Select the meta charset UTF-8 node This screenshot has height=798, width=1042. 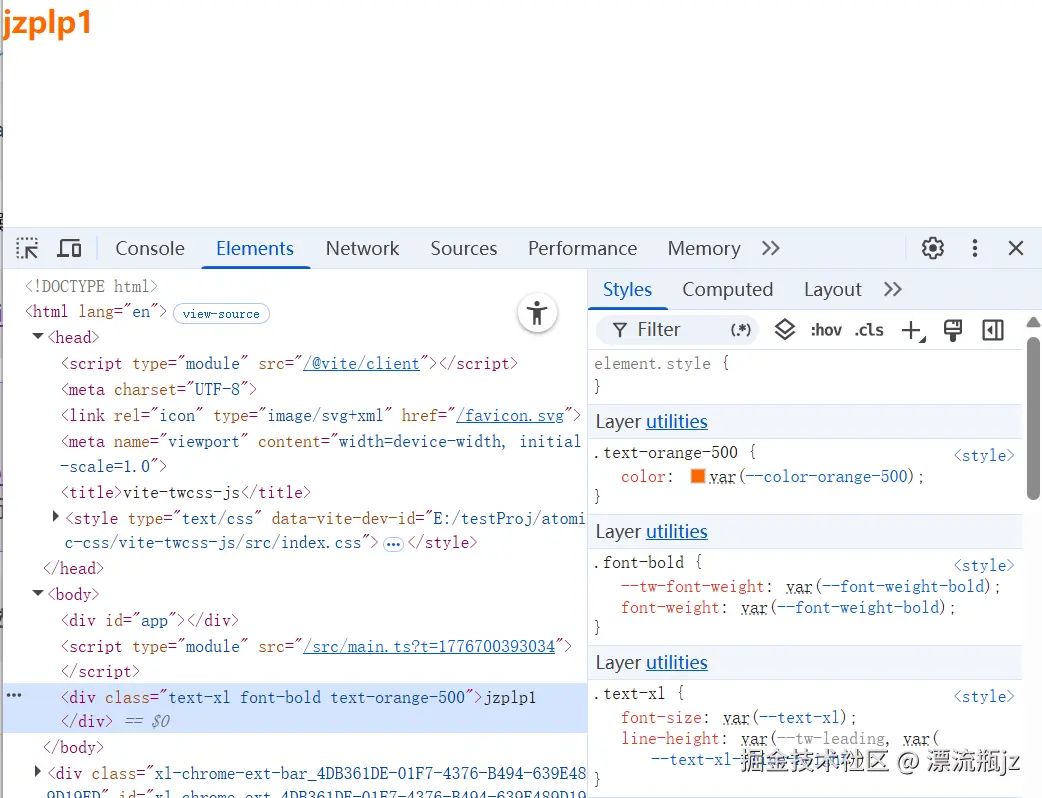point(159,389)
